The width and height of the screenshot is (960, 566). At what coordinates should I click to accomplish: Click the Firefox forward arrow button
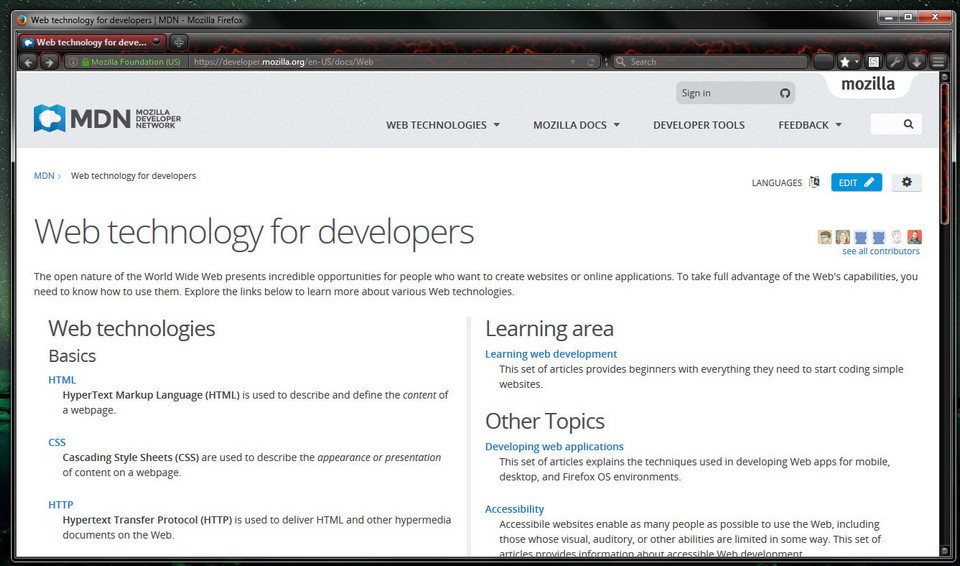pos(49,61)
